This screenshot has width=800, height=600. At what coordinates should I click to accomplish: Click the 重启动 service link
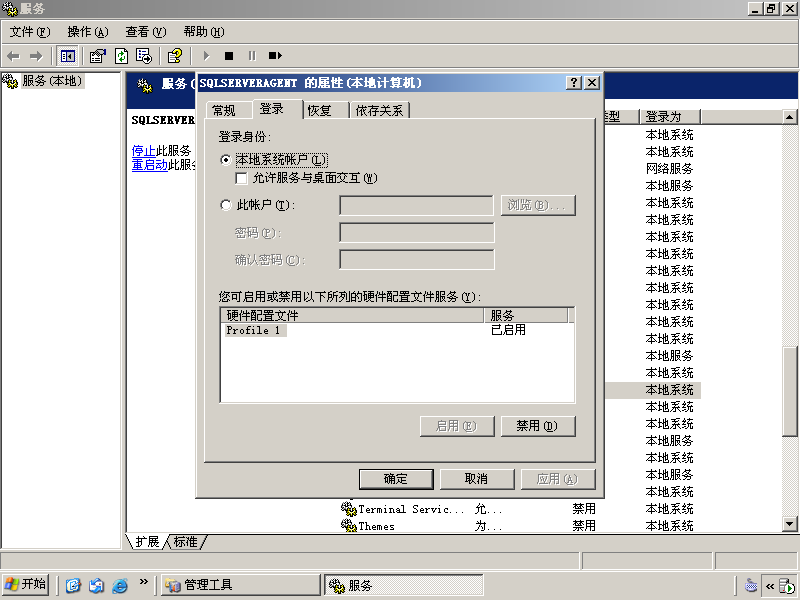point(149,164)
